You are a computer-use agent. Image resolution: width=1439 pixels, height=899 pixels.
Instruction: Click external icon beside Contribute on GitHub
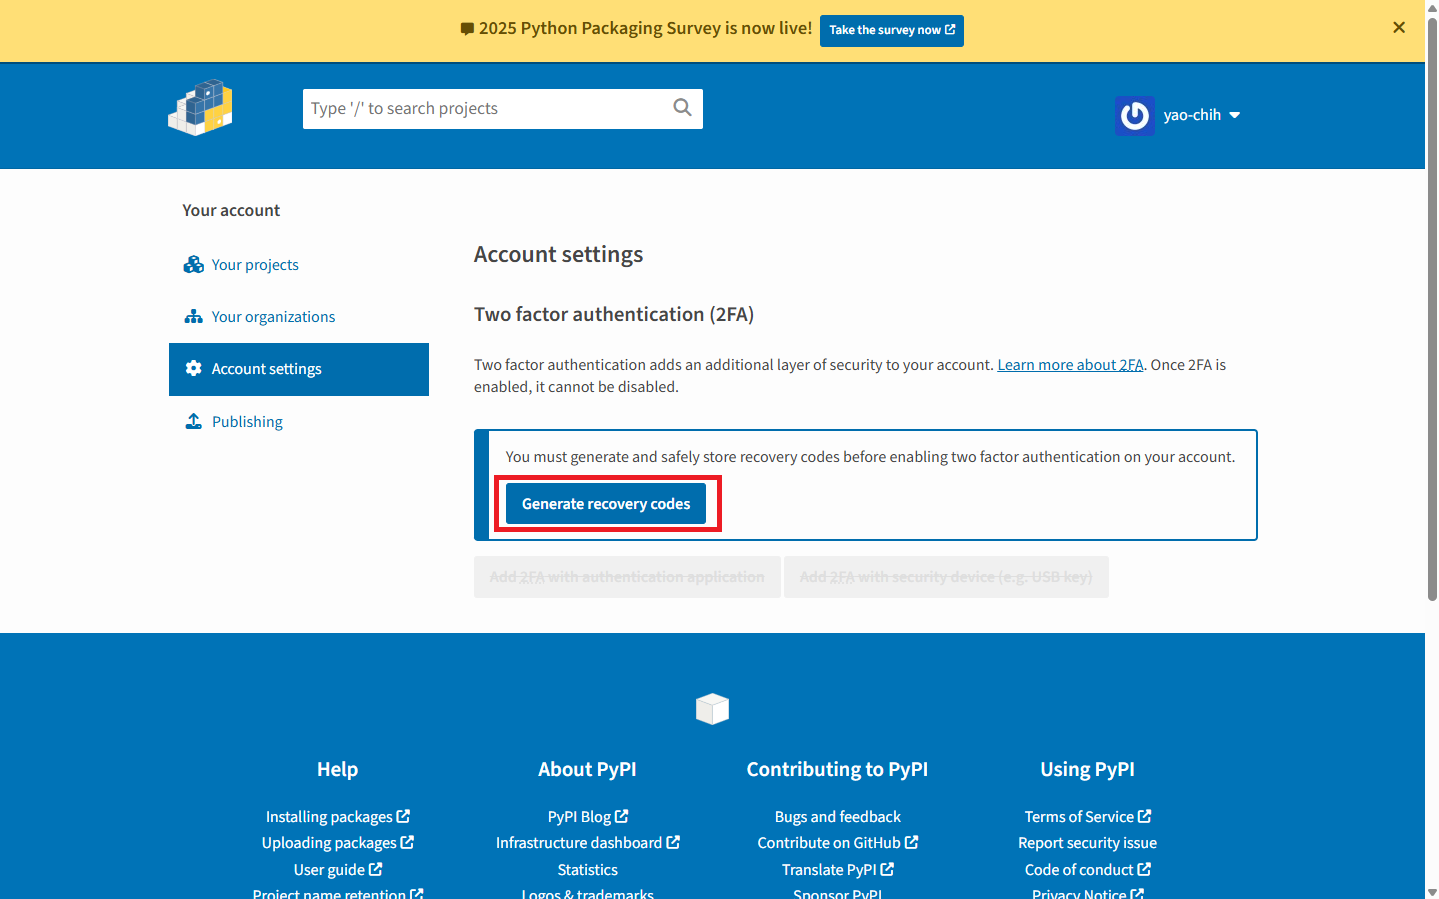(x=911, y=842)
